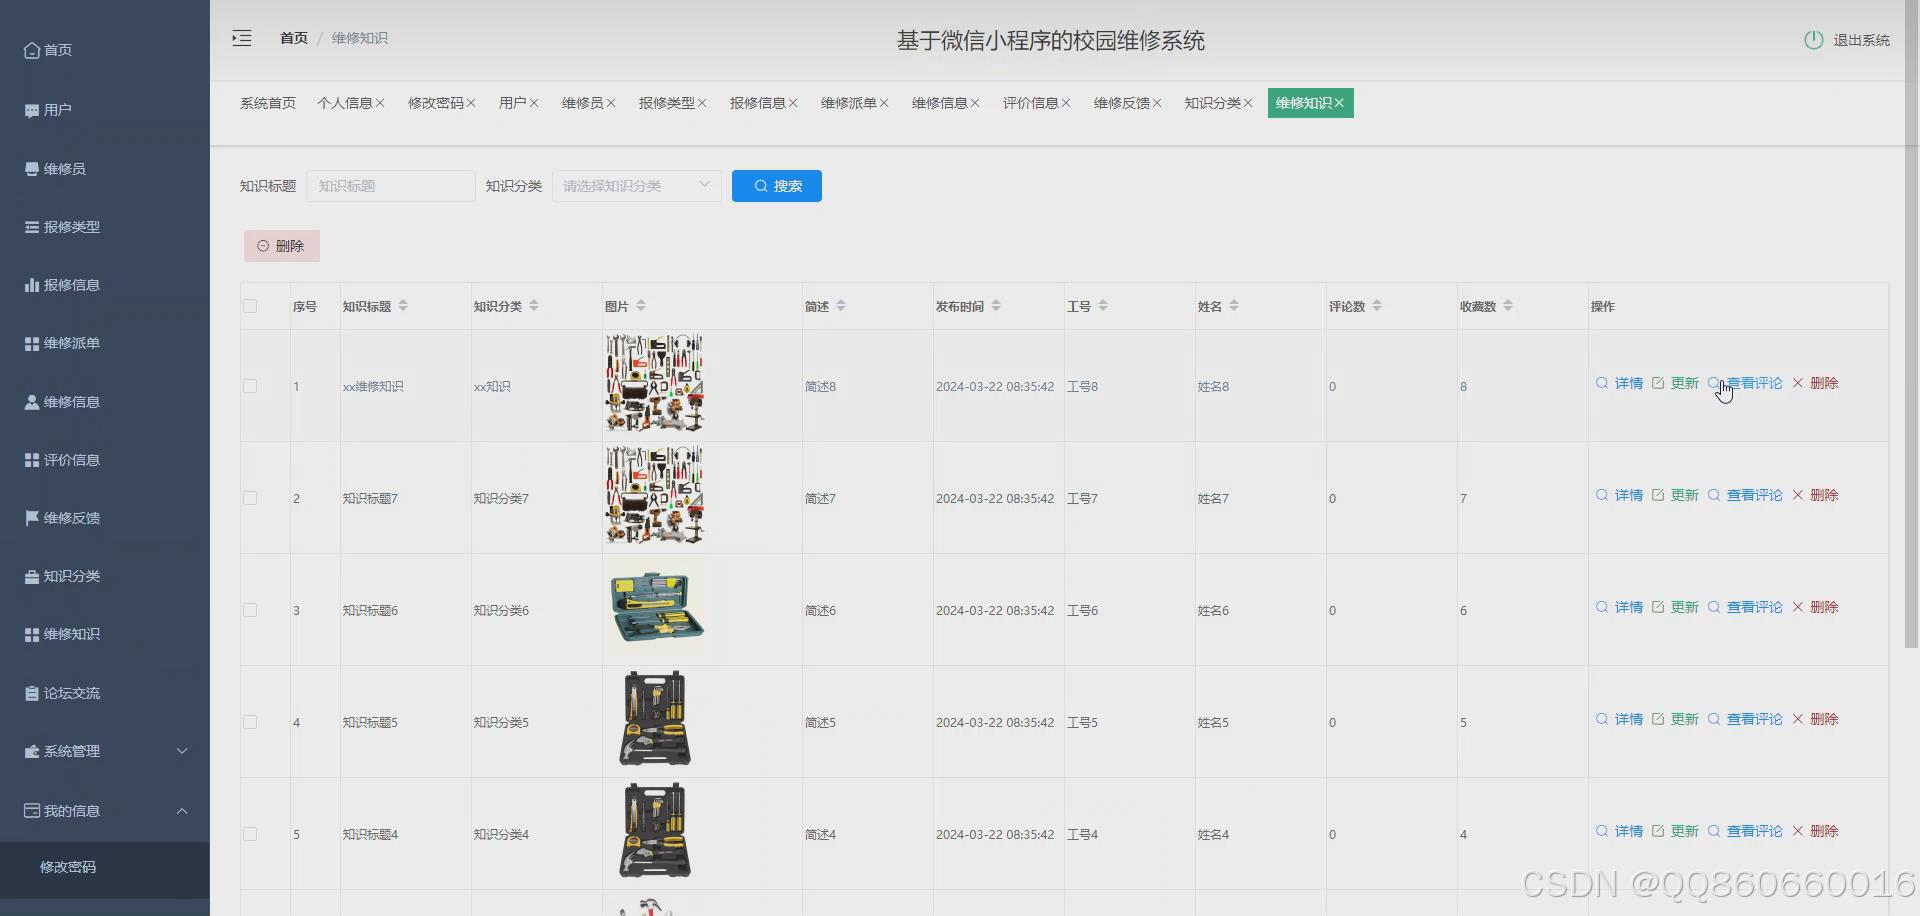
Task: Open 知识分类 in the sidebar
Action: [71, 576]
